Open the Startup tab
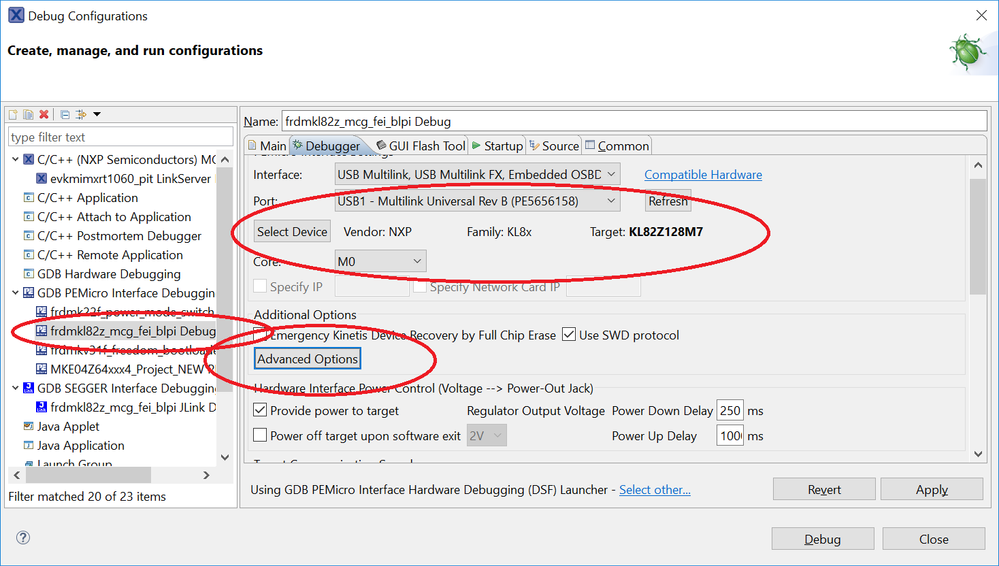999x566 pixels. coord(497,146)
